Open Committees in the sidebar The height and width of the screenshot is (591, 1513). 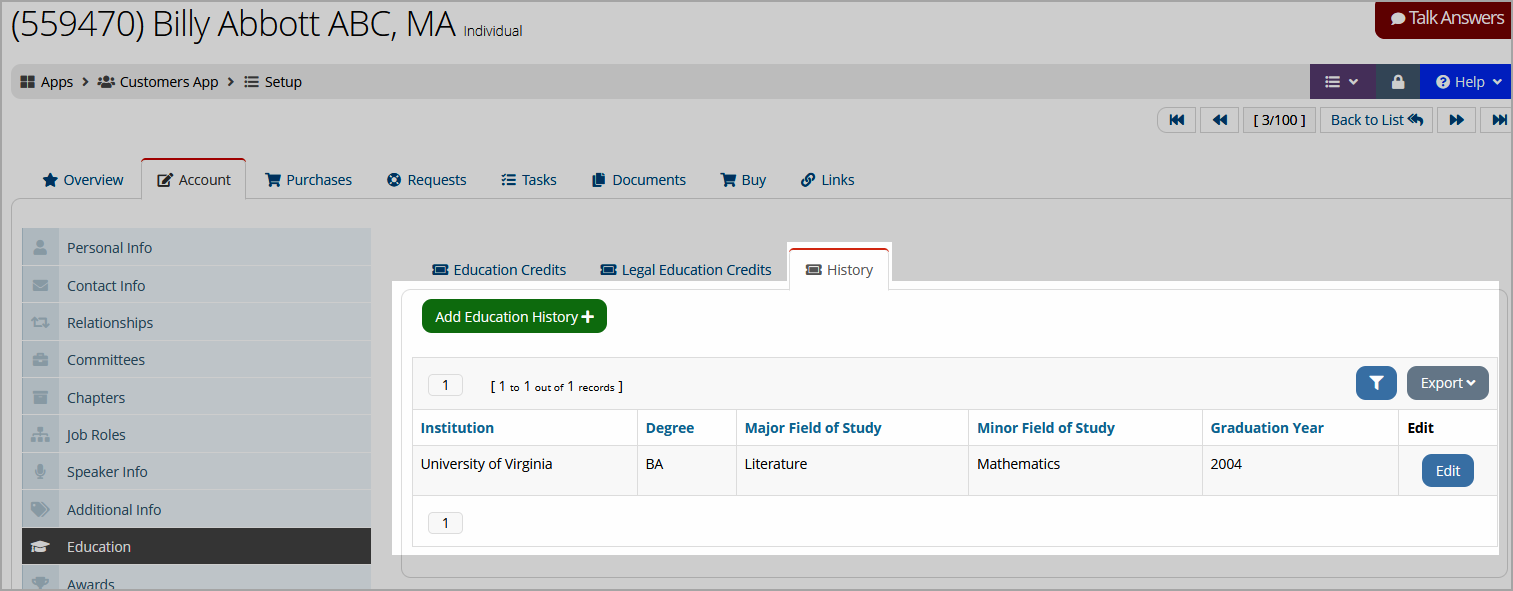[x=196, y=360]
